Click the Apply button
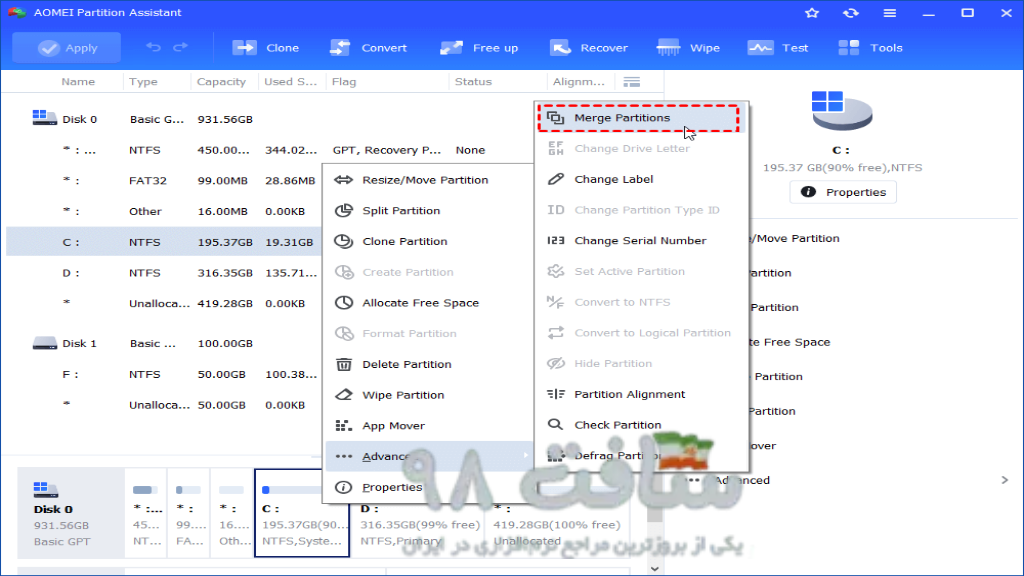This screenshot has height=576, width=1024. click(x=67, y=48)
